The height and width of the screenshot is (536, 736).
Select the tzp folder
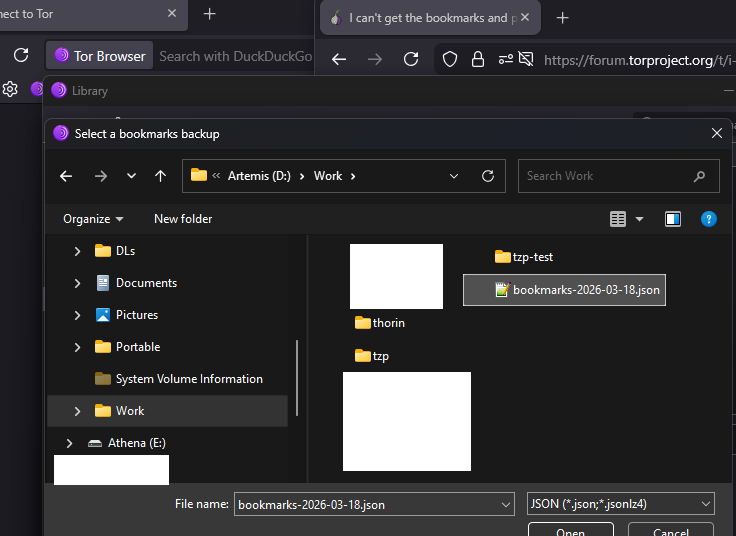(372, 356)
